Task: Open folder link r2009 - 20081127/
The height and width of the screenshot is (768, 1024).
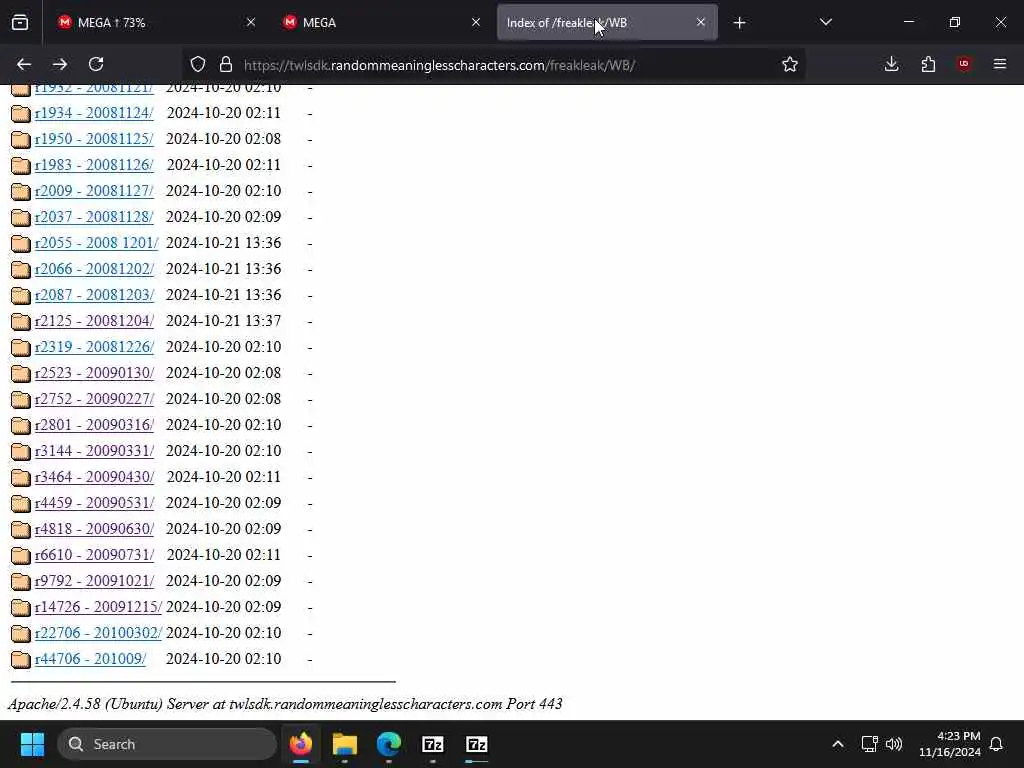Action: [x=94, y=191]
